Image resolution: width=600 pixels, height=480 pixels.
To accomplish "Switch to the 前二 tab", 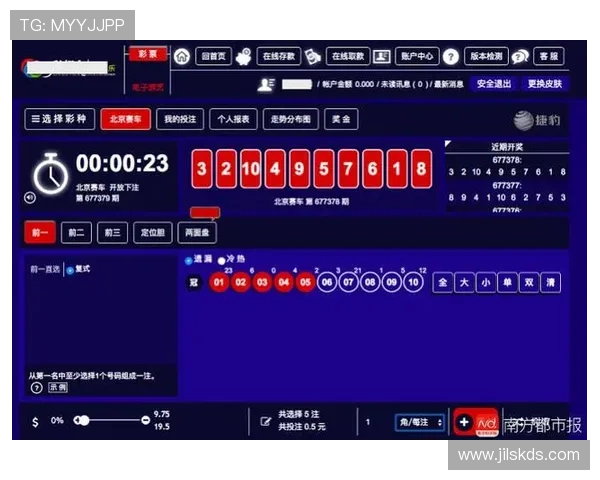I will point(76,233).
